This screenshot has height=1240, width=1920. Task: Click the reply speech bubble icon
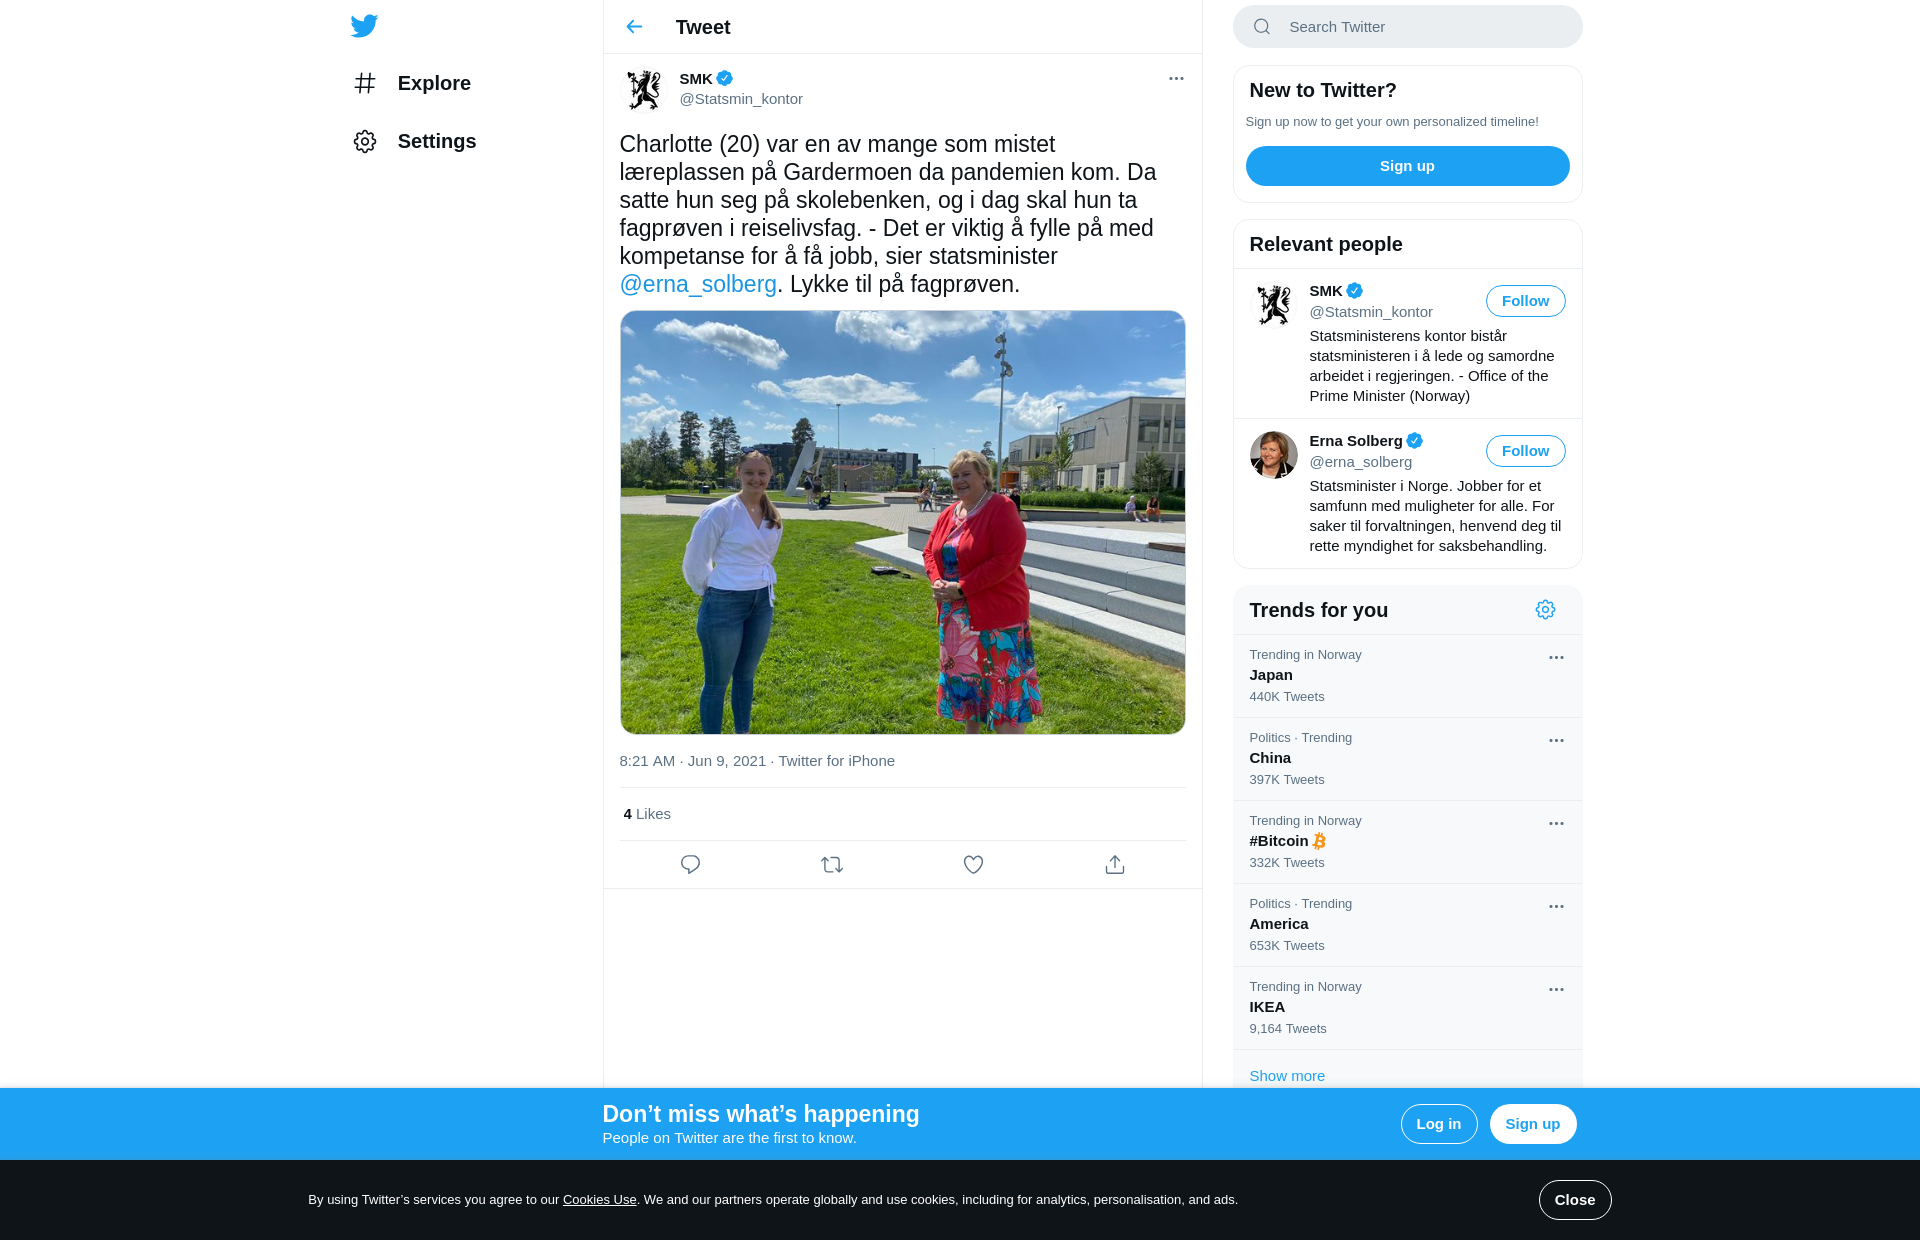pos(690,864)
